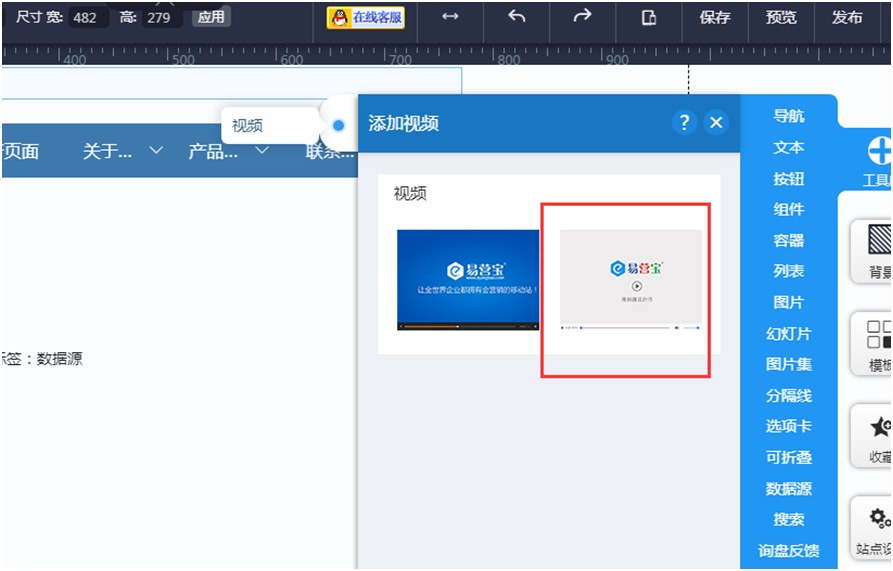Apply size with the 应用 button

pyautogui.click(x=211, y=17)
